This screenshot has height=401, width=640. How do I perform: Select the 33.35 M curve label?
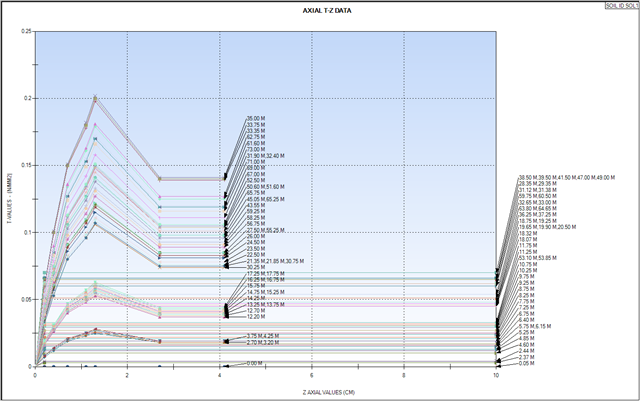click(x=256, y=131)
